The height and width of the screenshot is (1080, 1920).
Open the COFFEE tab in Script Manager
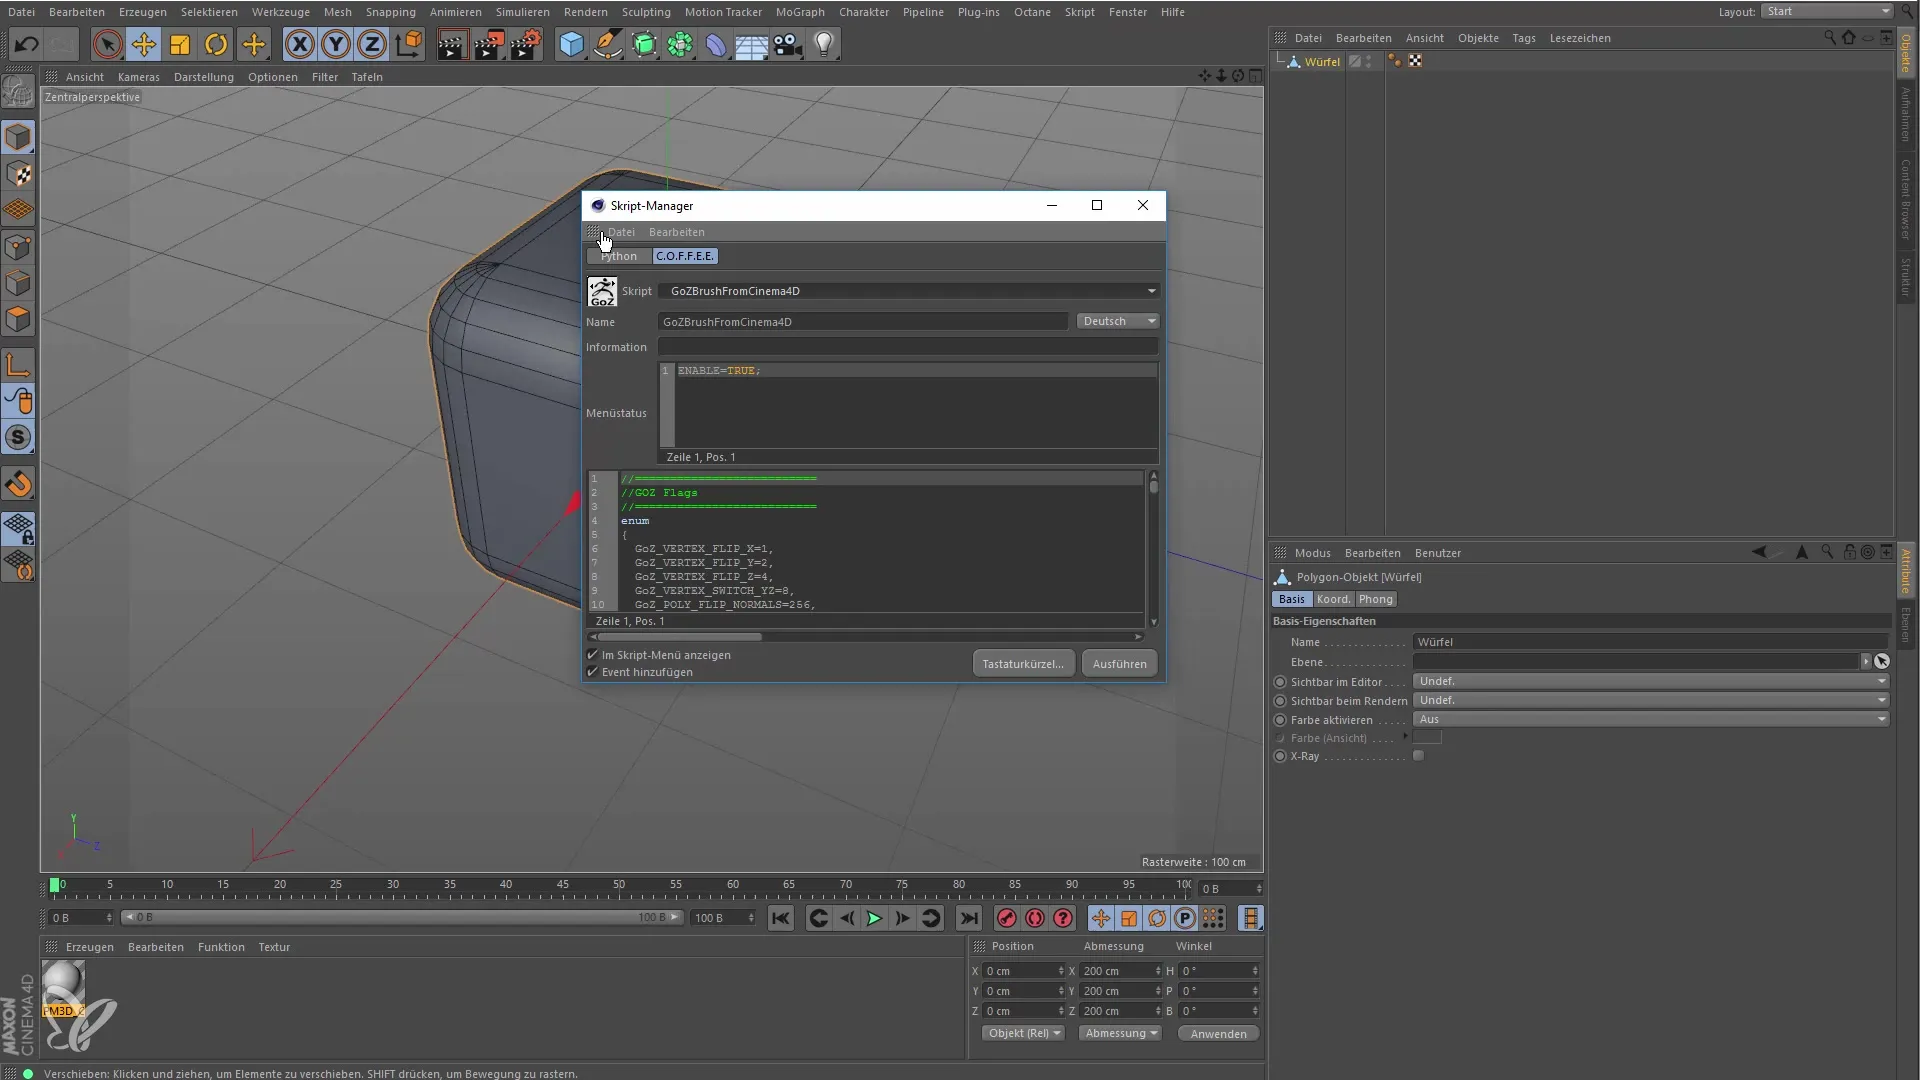(684, 255)
